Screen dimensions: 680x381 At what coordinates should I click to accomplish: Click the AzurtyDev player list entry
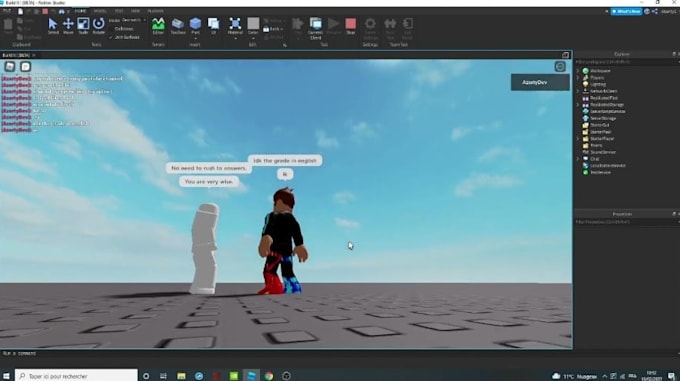click(x=540, y=82)
